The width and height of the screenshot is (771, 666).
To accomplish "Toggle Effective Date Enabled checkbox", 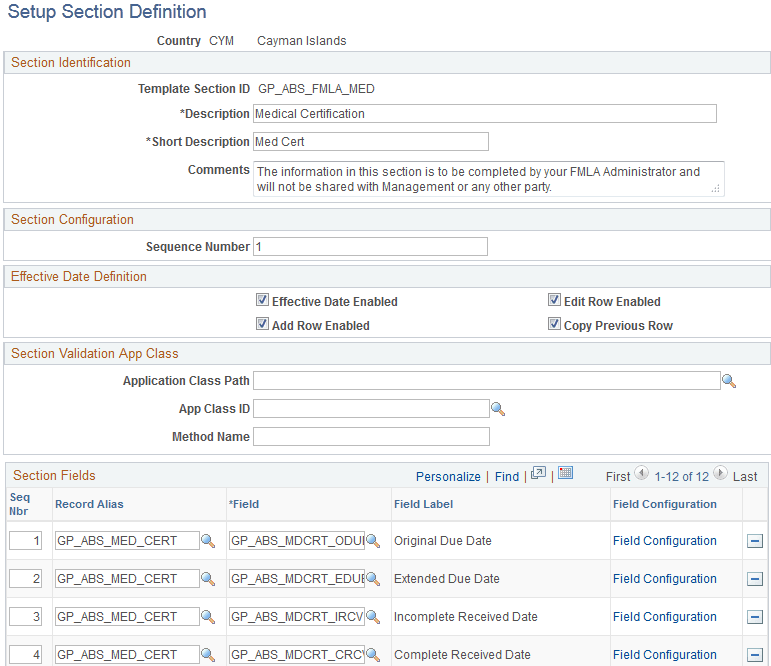I will pyautogui.click(x=263, y=301).
